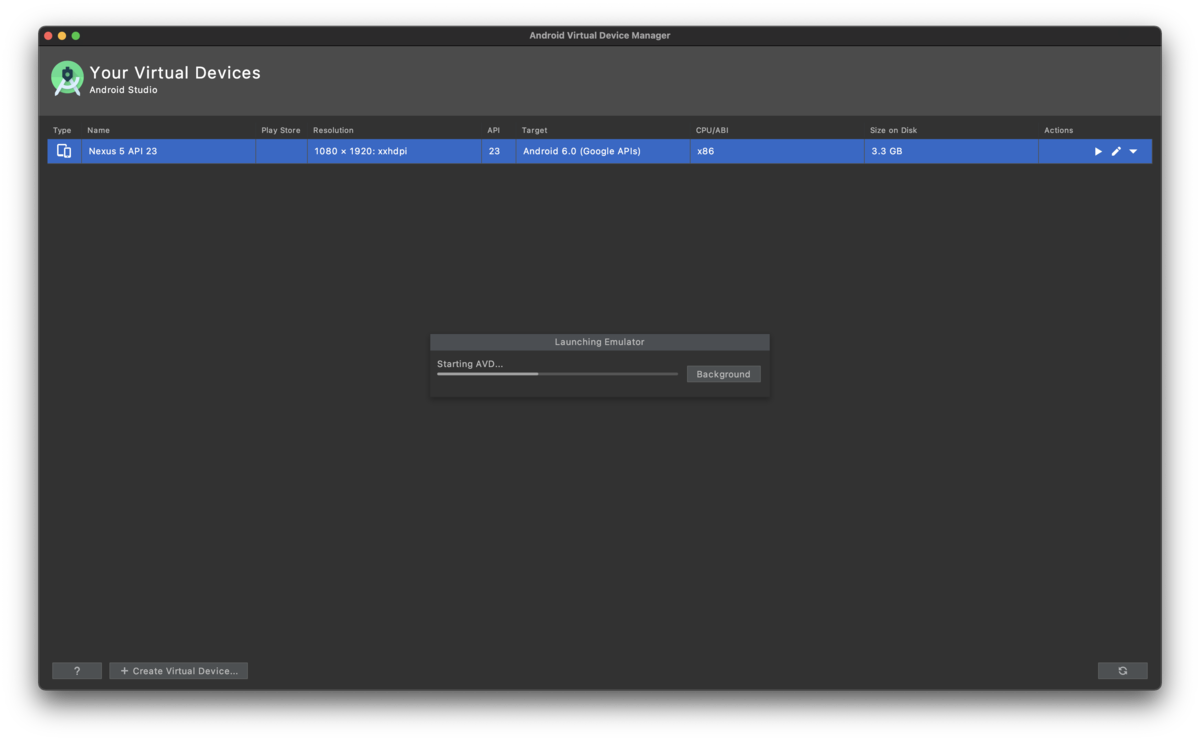Image resolution: width=1200 pixels, height=741 pixels.
Task: Refresh the virtual device list
Action: tap(1122, 671)
